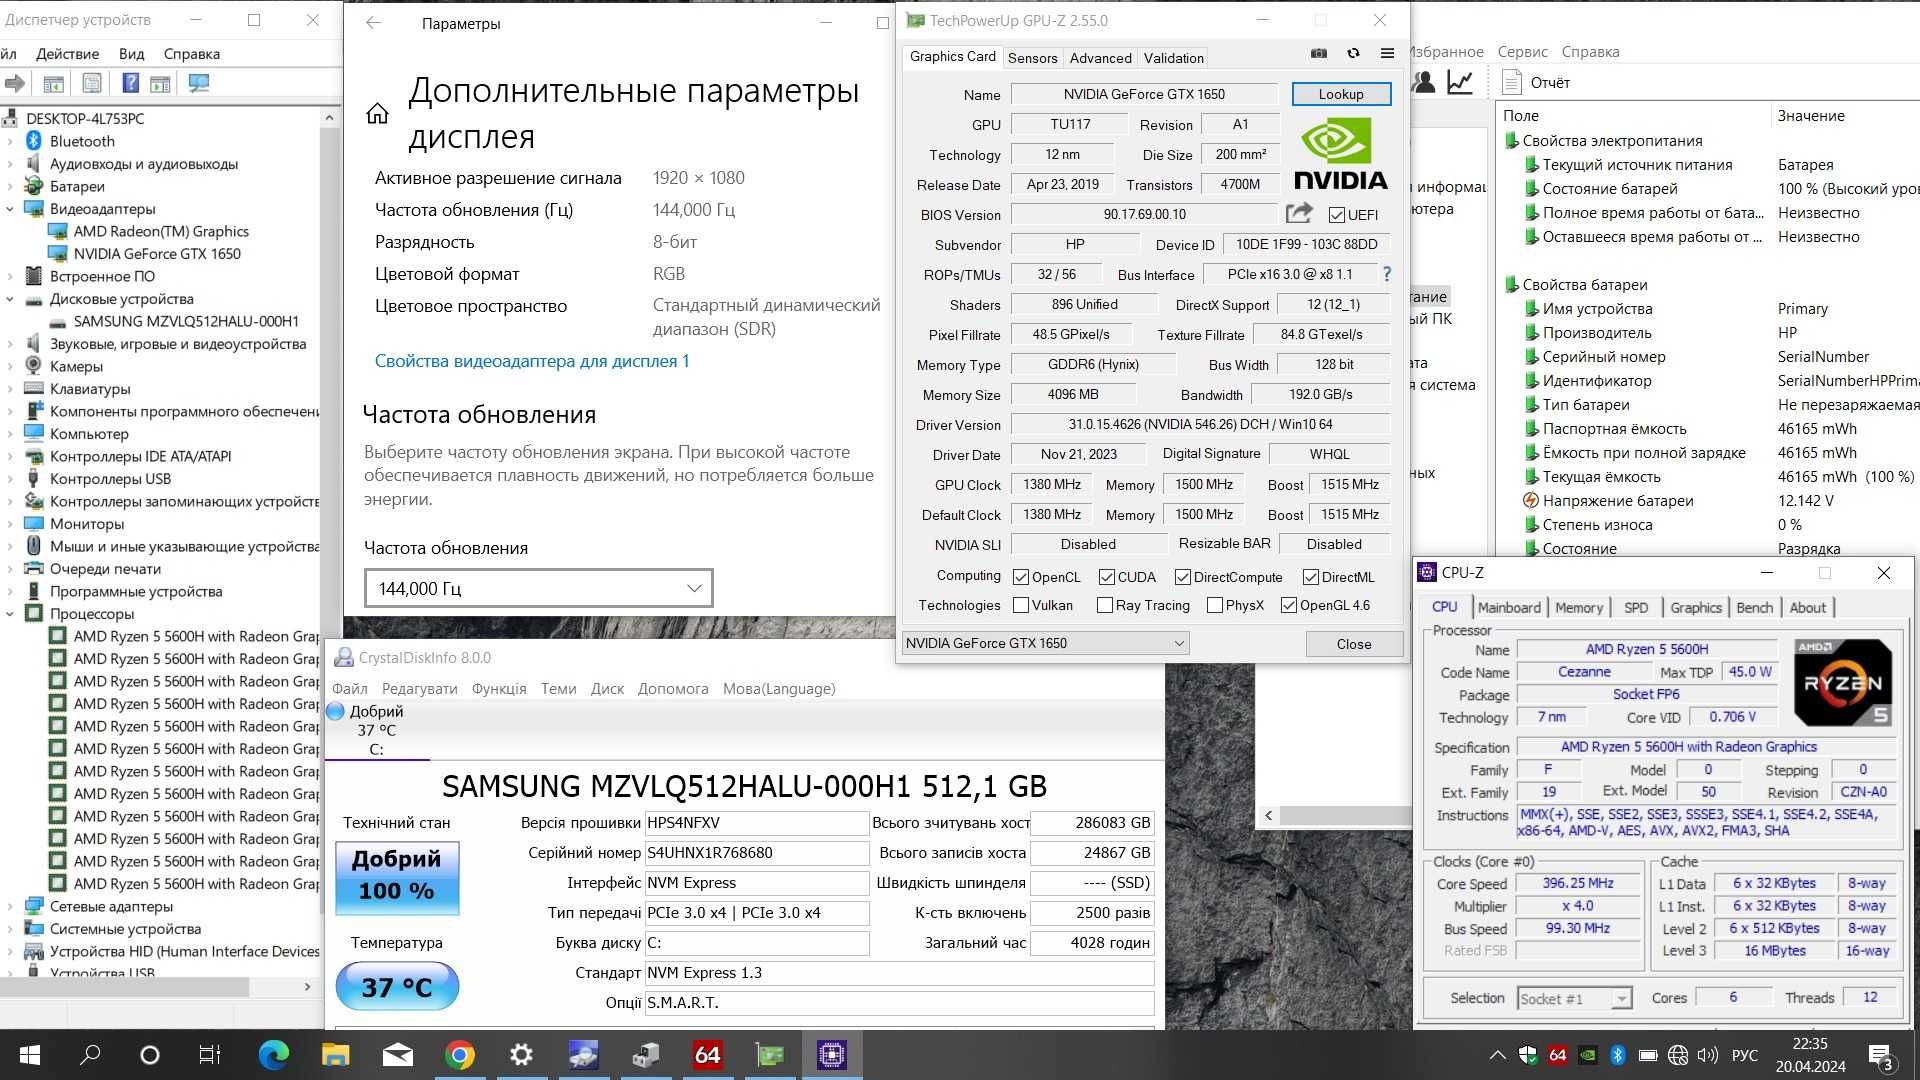Click Validation tab in GPU-Z
Viewport: 1920px width, 1080px height.
[1174, 57]
